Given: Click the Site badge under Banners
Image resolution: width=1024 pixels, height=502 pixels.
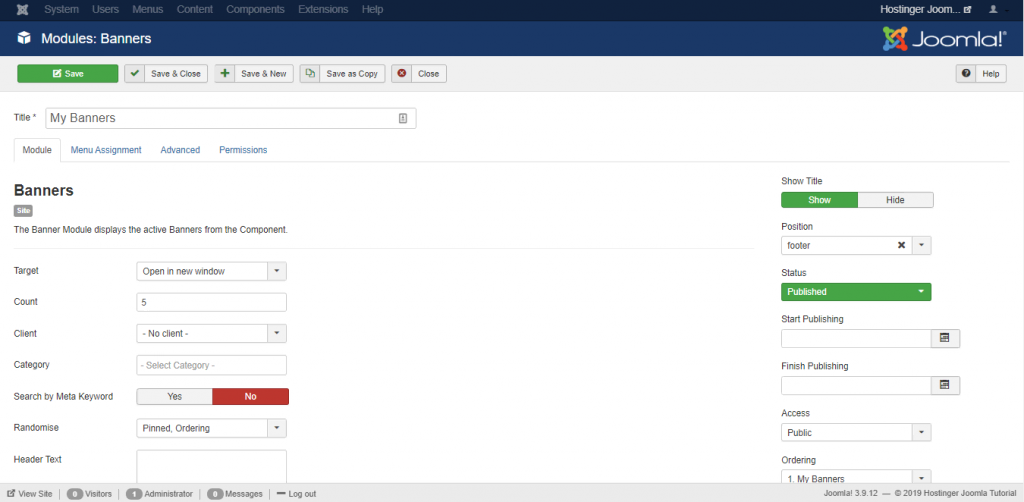Looking at the screenshot, I should coord(23,211).
